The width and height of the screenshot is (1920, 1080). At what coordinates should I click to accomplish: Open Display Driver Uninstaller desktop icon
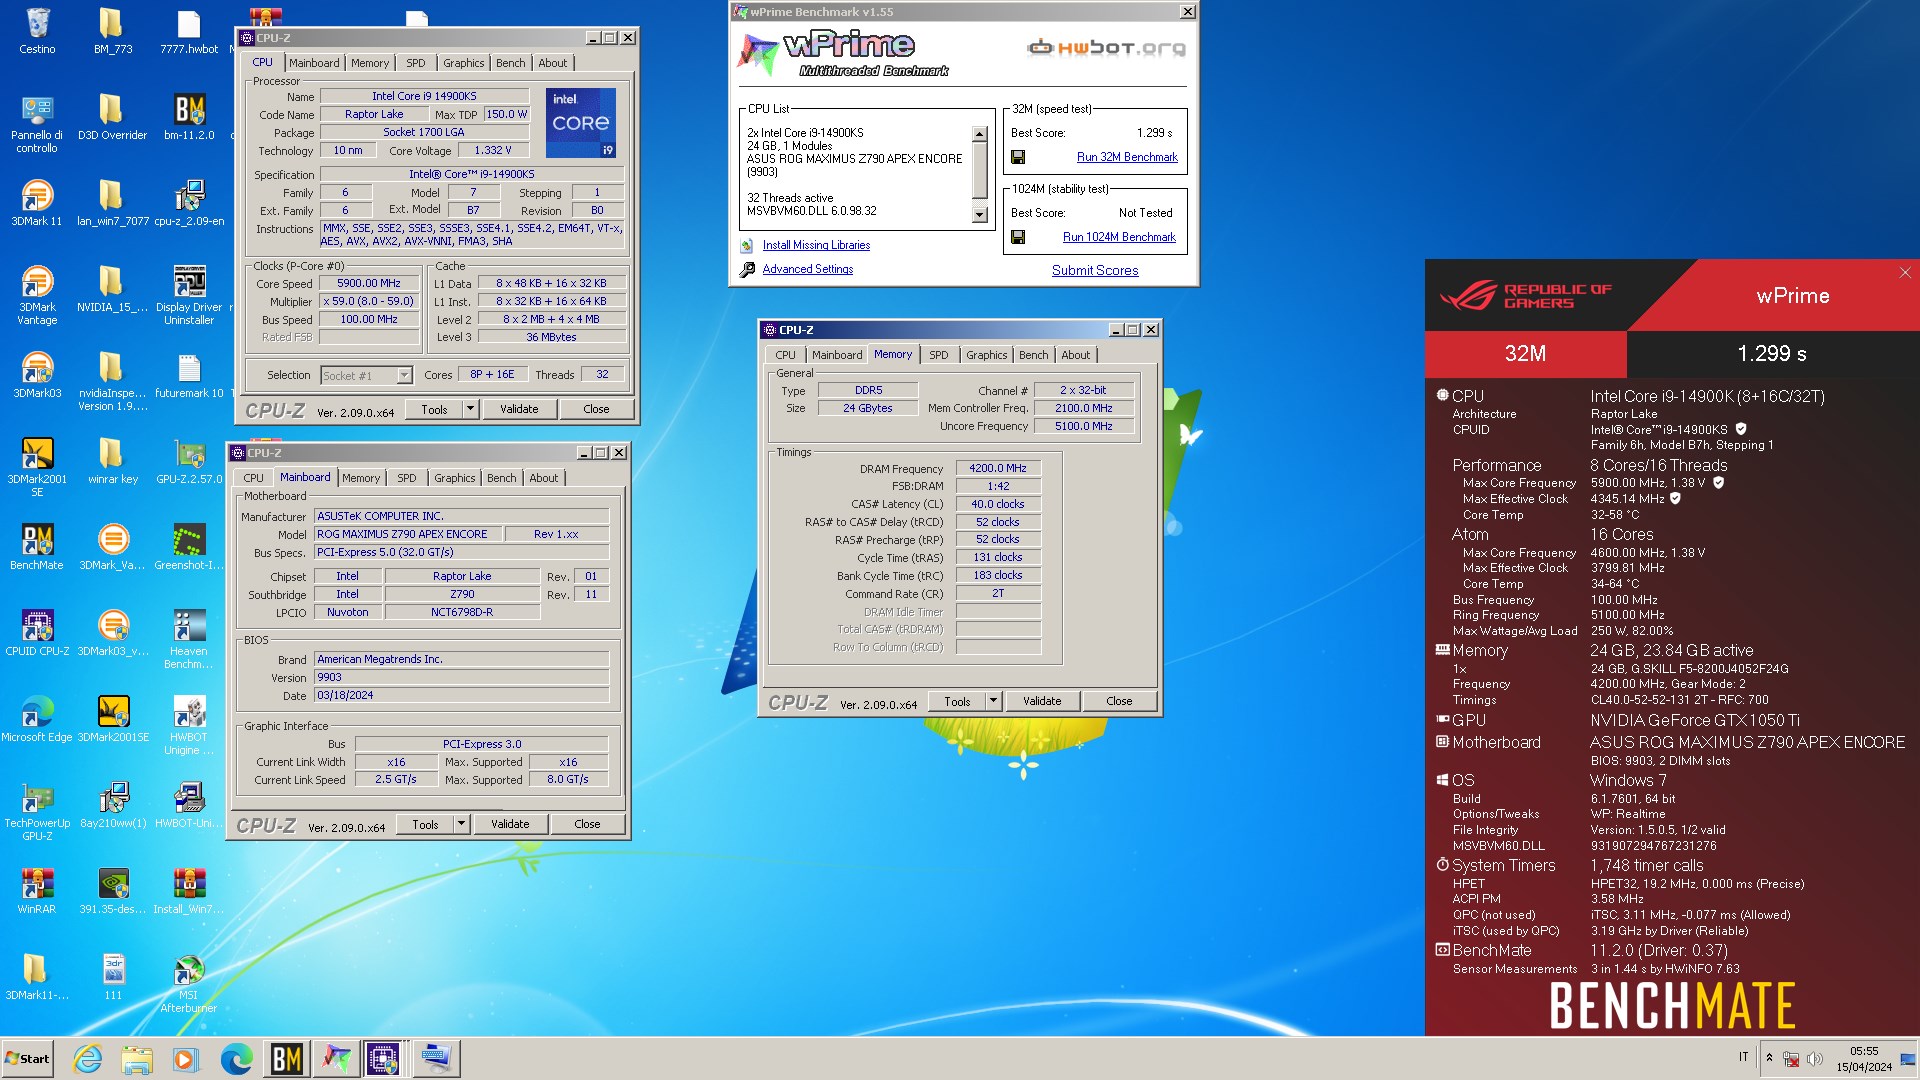(x=189, y=296)
